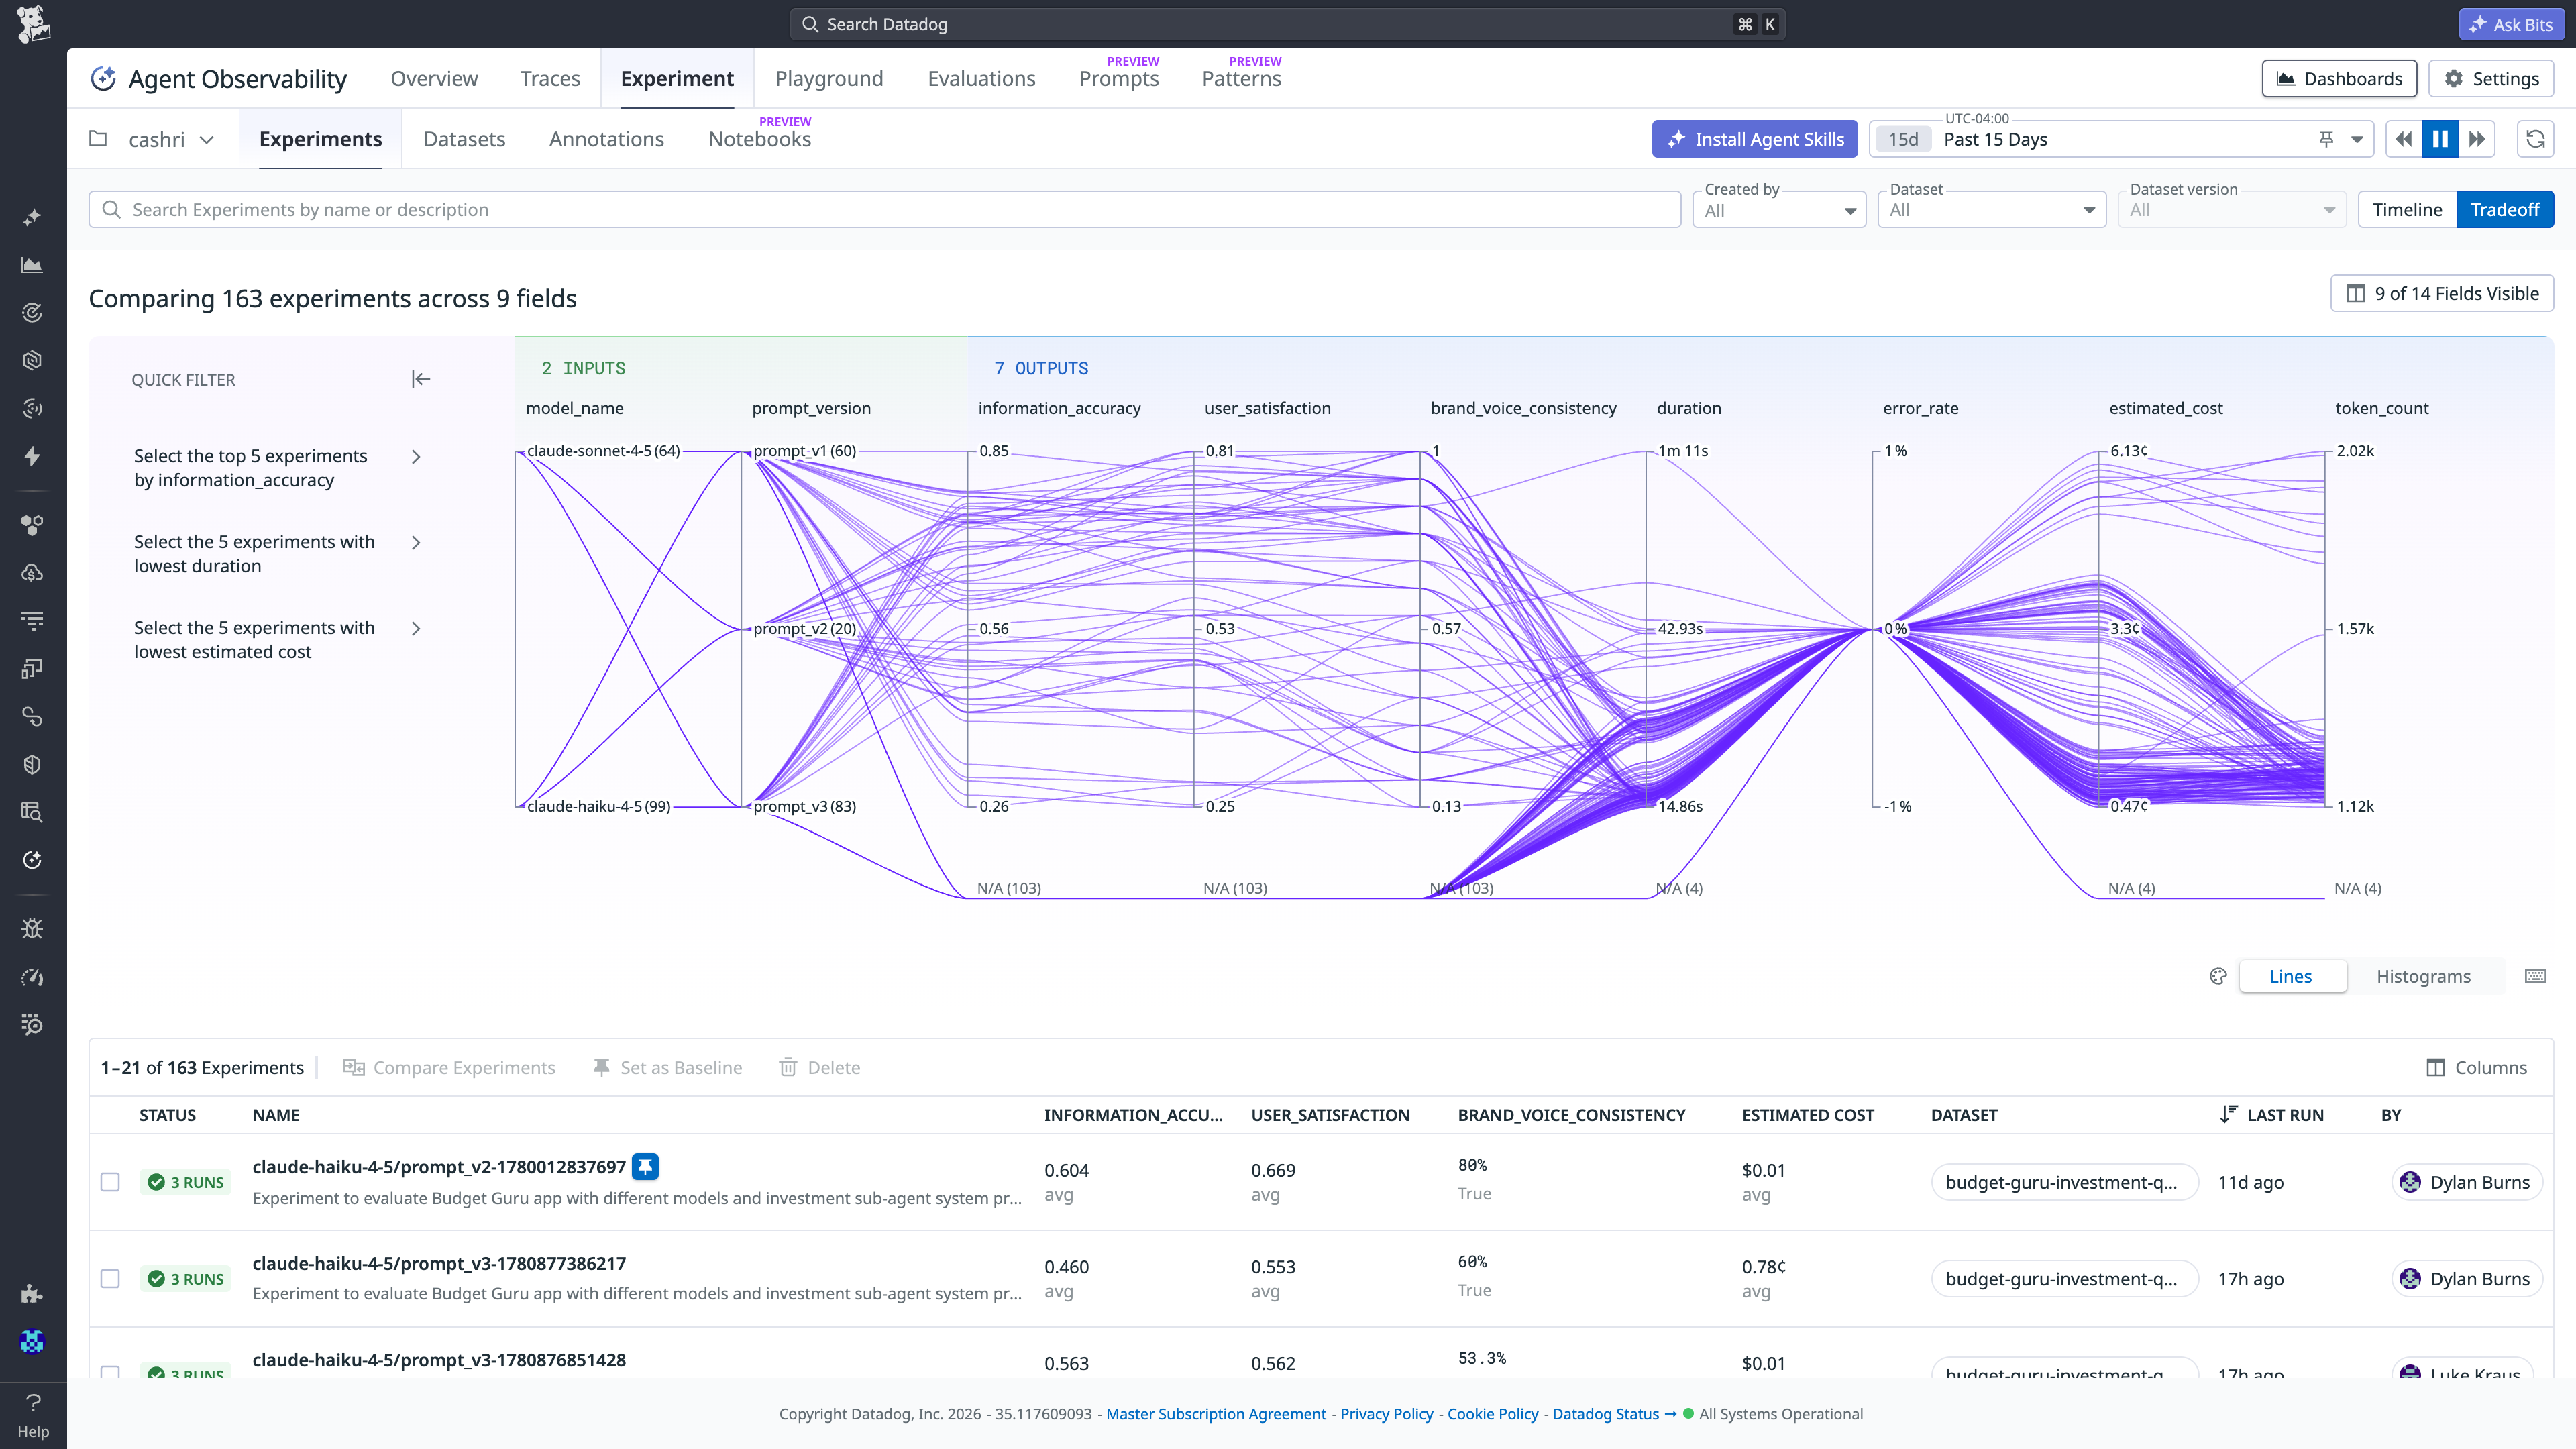Refresh the experiments data
This screenshot has height=1449, width=2576.
[x=2535, y=139]
